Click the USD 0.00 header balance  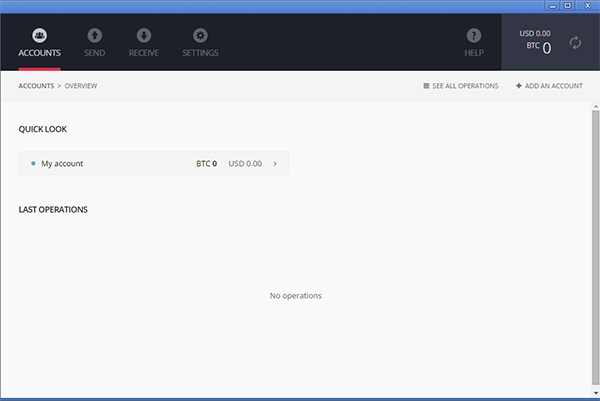535,33
